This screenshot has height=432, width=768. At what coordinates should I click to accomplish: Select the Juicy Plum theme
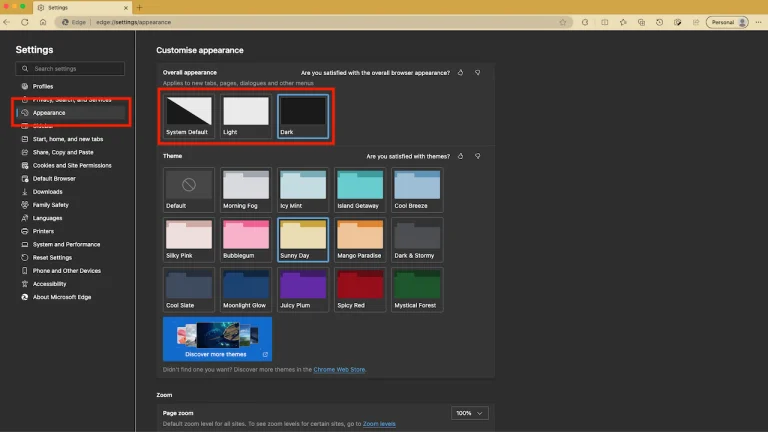(303, 289)
